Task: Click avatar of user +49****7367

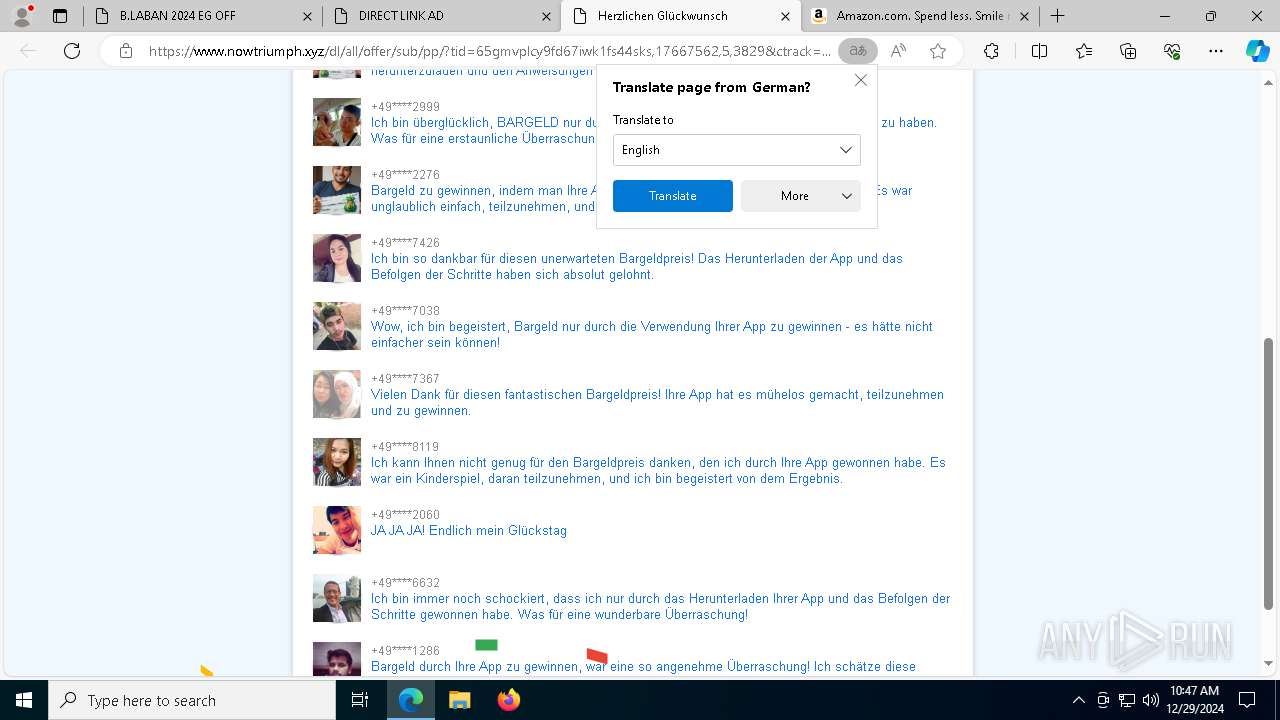Action: (x=337, y=394)
